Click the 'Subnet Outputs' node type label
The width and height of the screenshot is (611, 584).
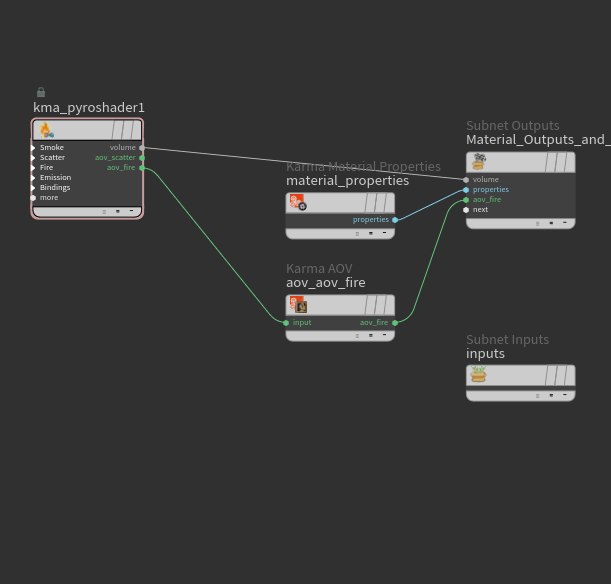(513, 126)
